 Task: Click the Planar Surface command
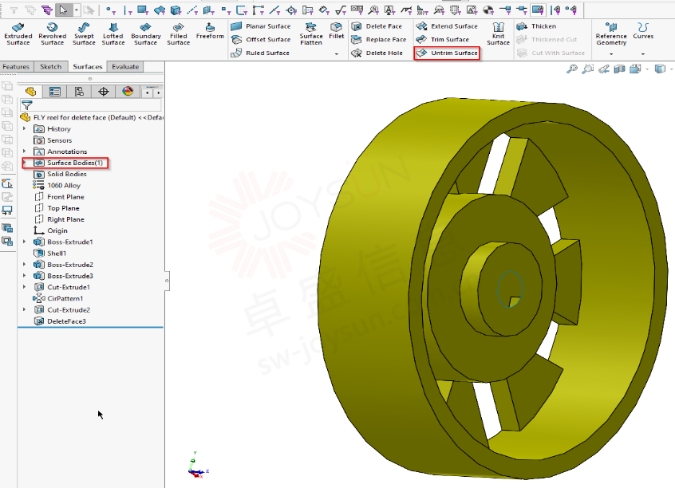[260, 26]
